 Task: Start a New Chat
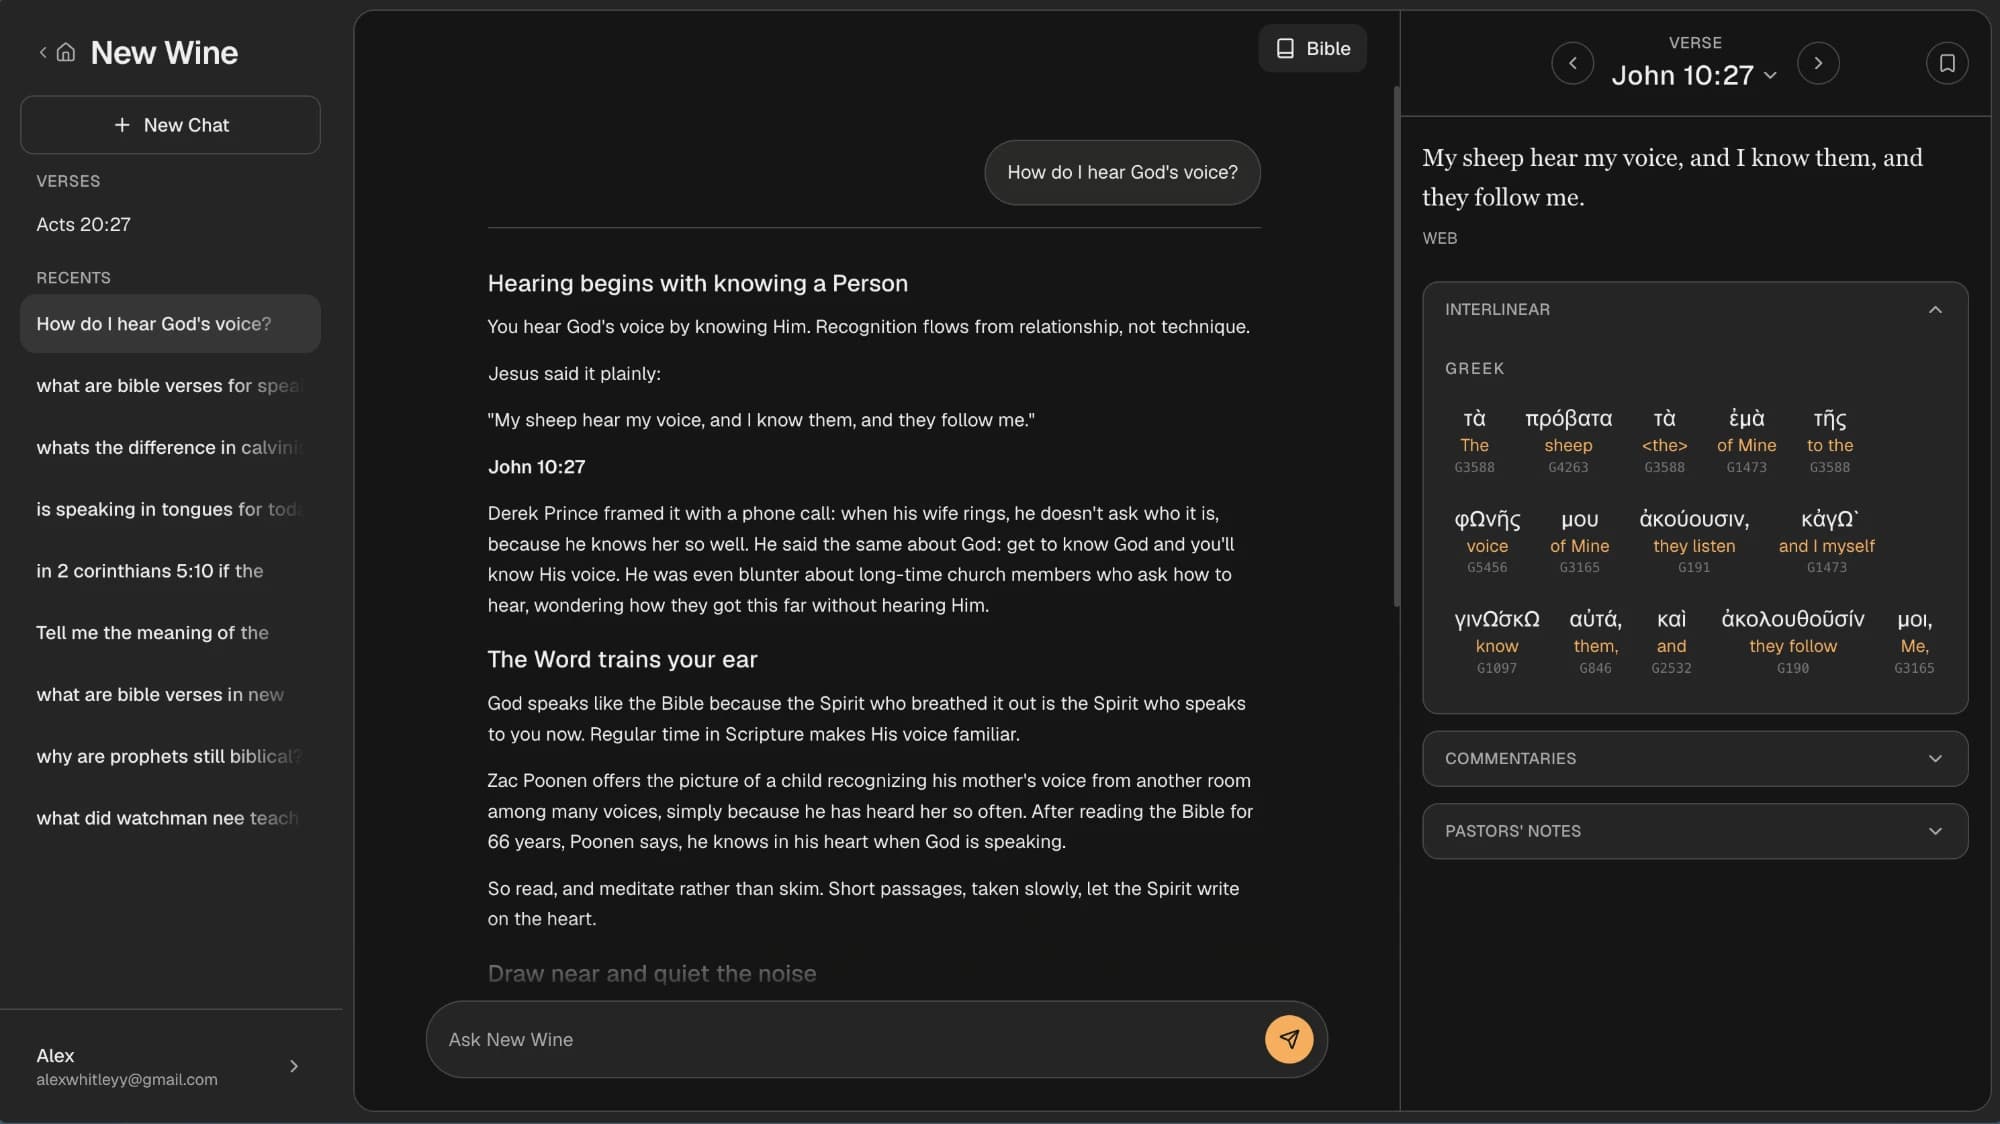170,125
